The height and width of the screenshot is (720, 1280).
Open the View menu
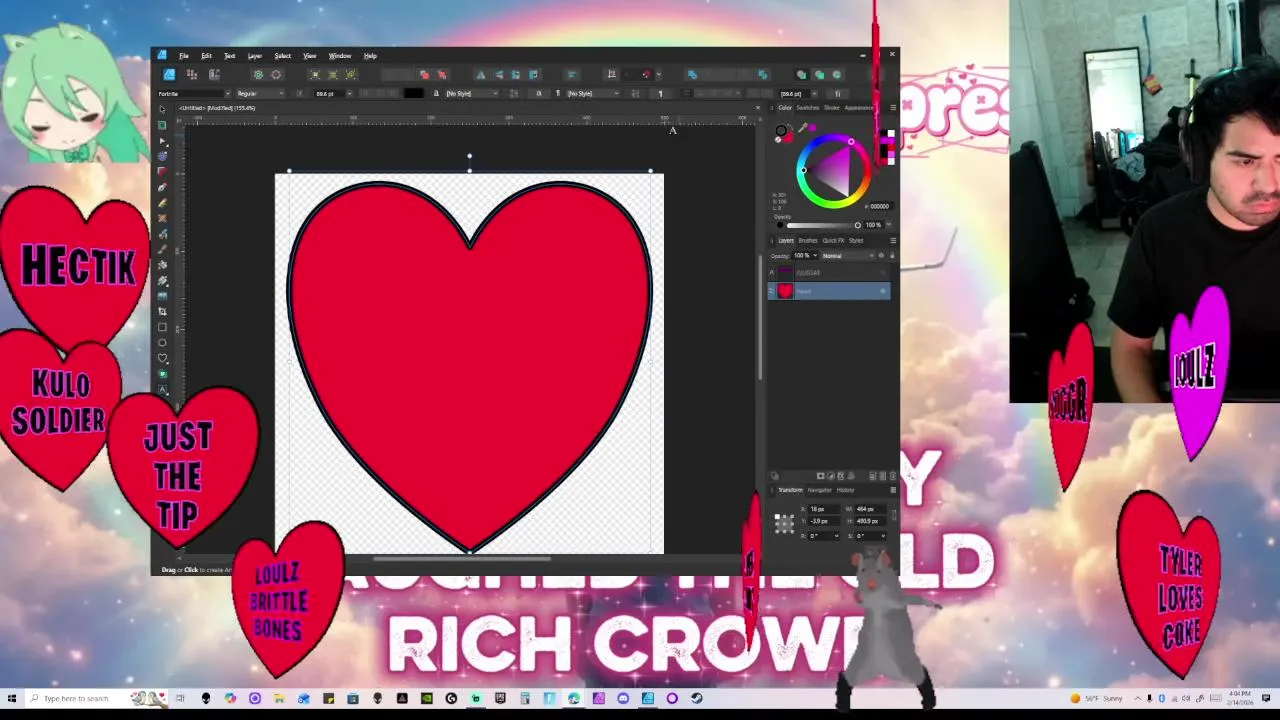[x=310, y=56]
